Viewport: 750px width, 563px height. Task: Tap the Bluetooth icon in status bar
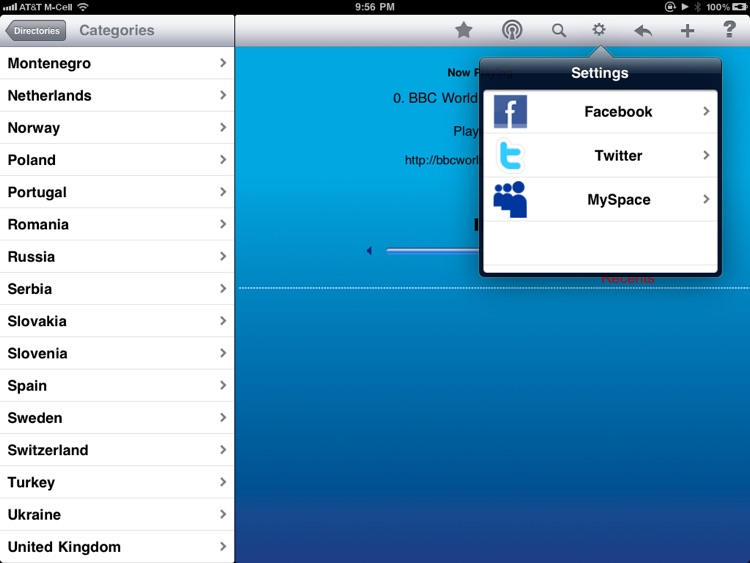(x=697, y=7)
